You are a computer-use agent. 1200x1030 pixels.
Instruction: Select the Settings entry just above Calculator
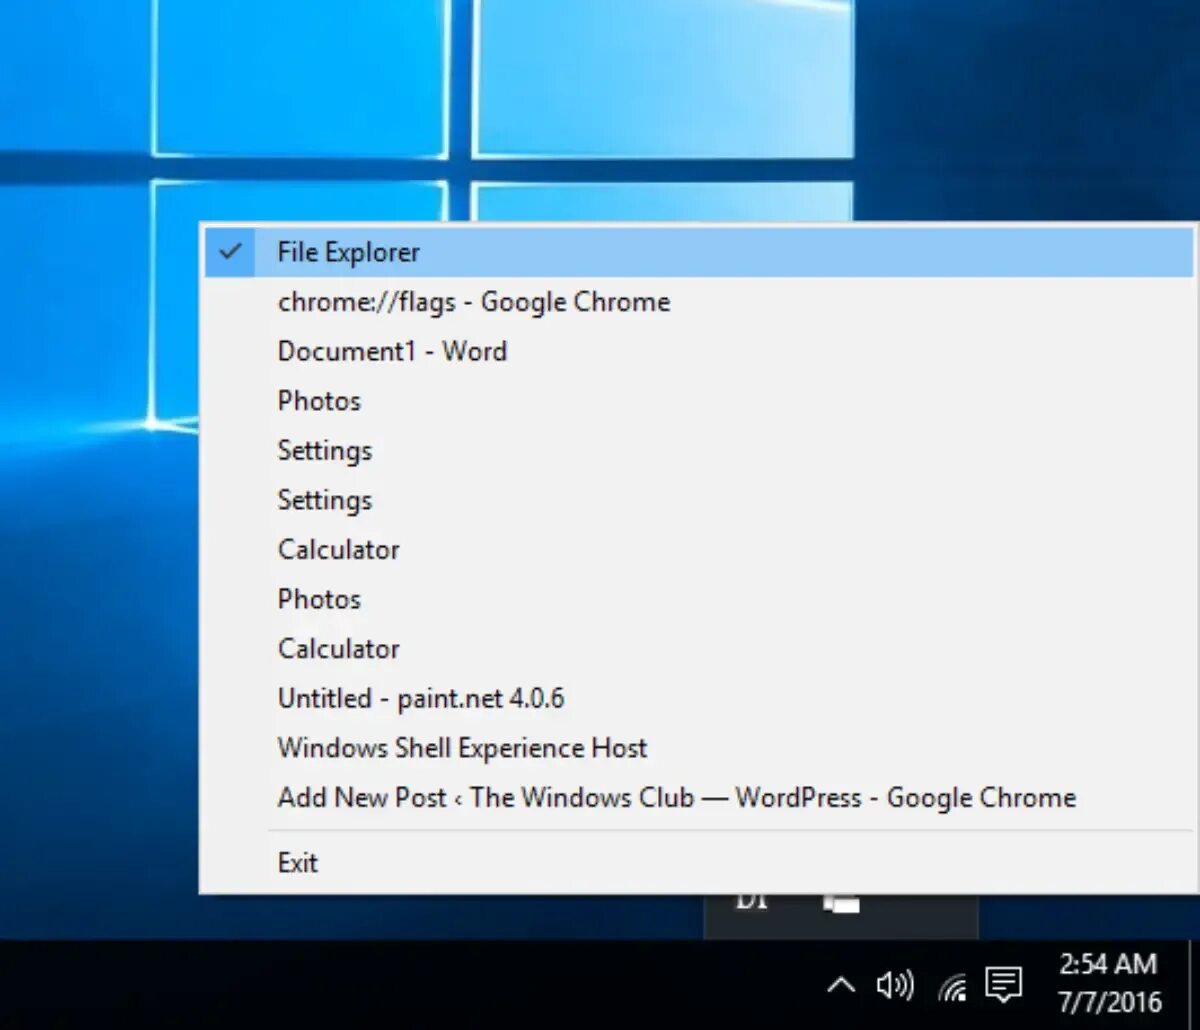(x=699, y=500)
